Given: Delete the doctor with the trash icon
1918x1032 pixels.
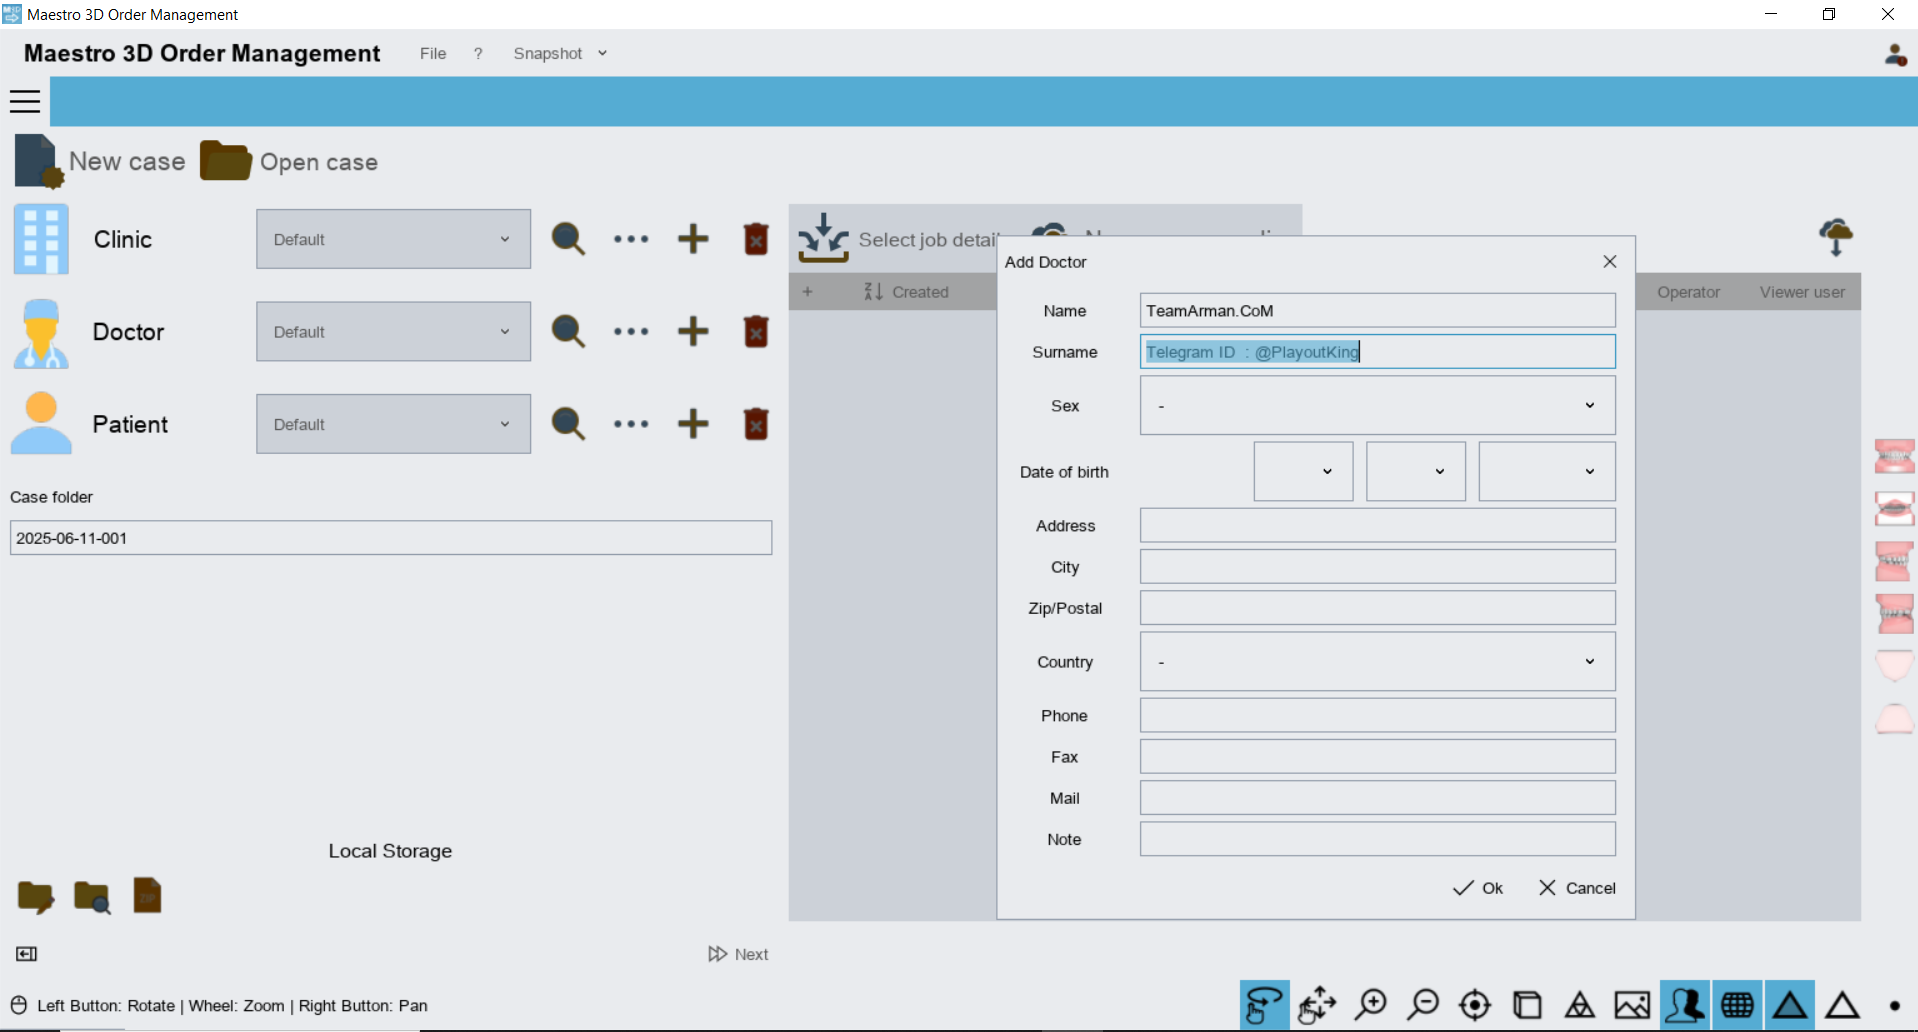Looking at the screenshot, I should (756, 331).
